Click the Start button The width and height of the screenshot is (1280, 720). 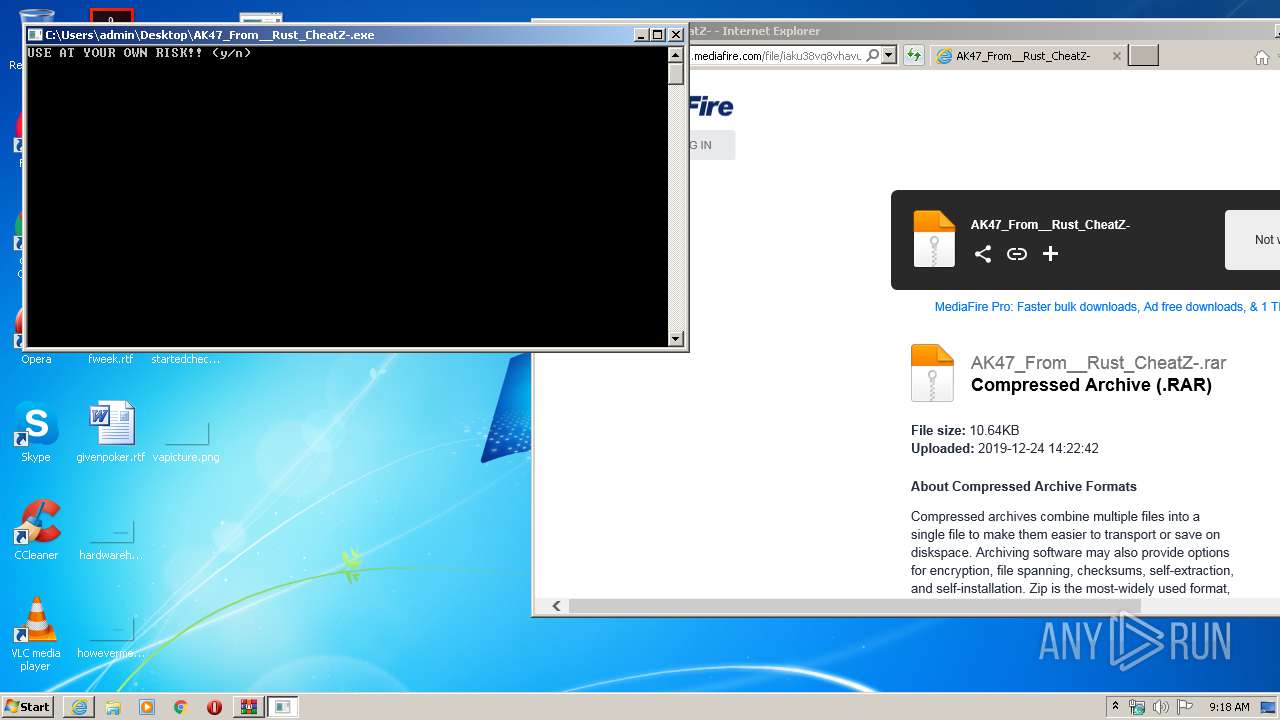(x=27, y=707)
